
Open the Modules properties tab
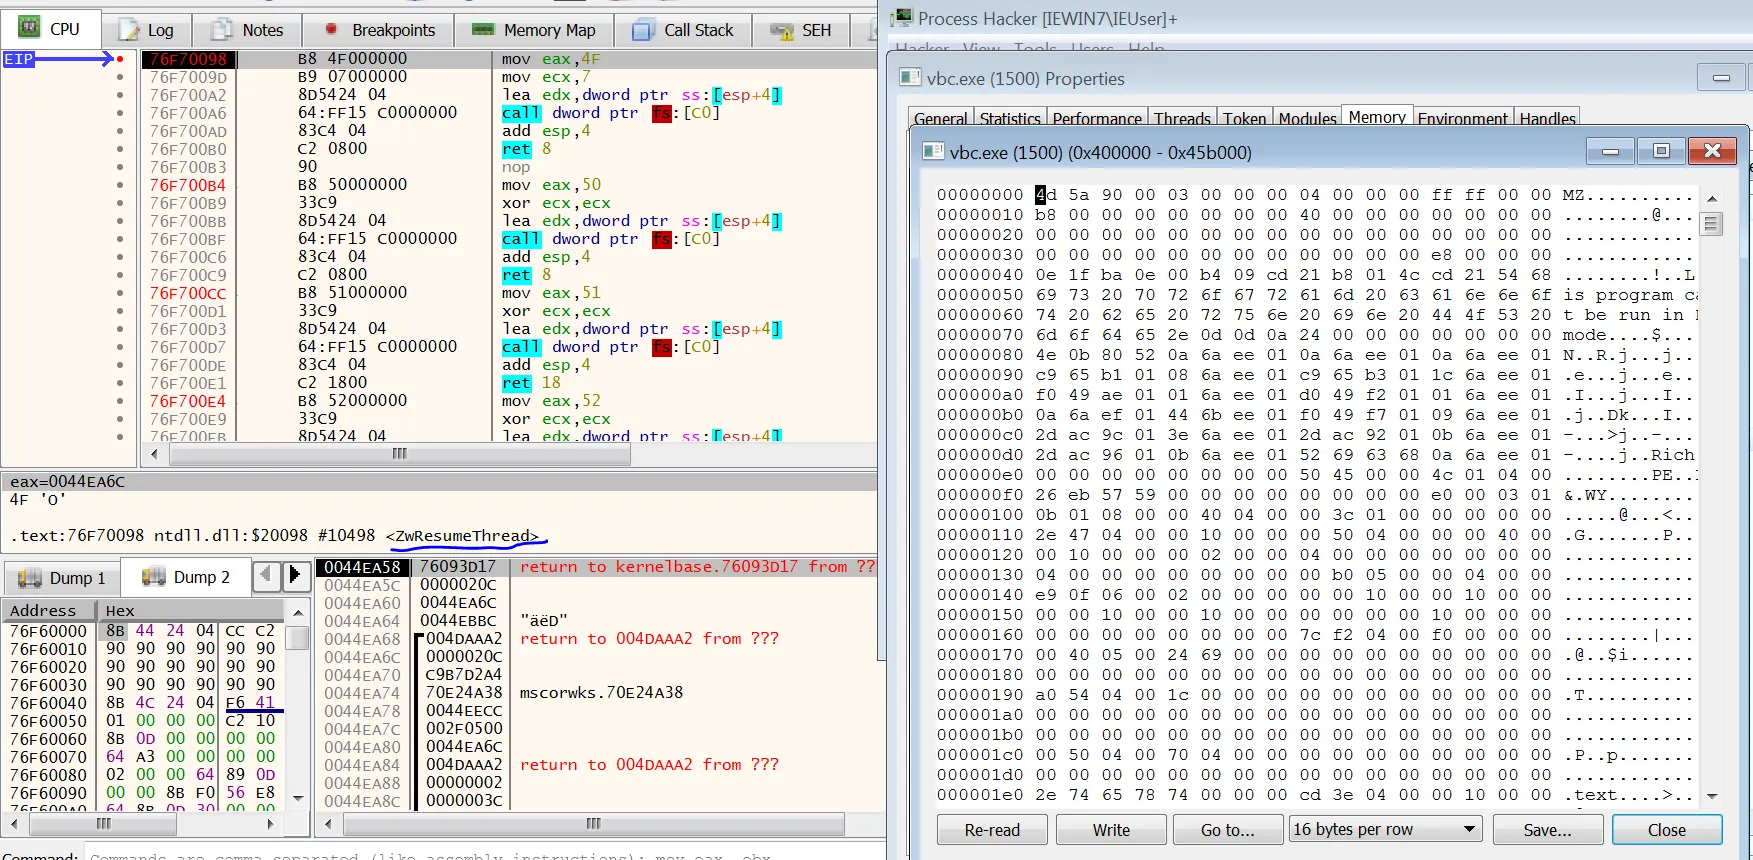point(1307,119)
